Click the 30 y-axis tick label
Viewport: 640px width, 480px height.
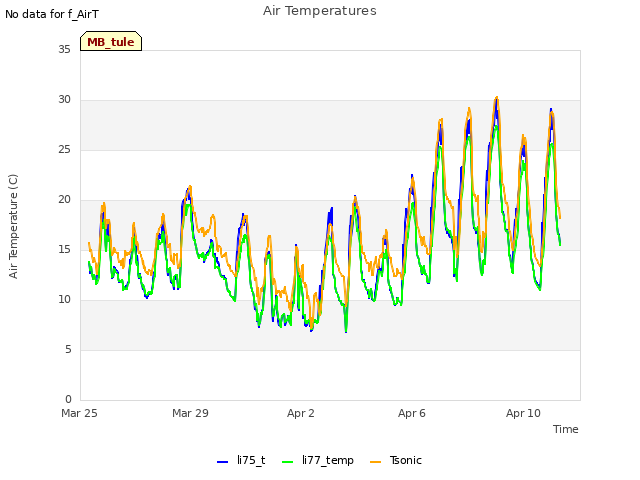pos(64,100)
